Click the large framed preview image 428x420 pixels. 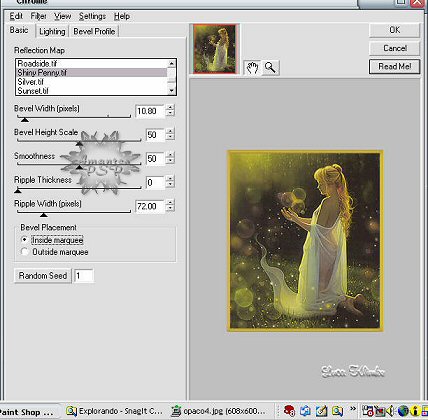pyautogui.click(x=305, y=241)
